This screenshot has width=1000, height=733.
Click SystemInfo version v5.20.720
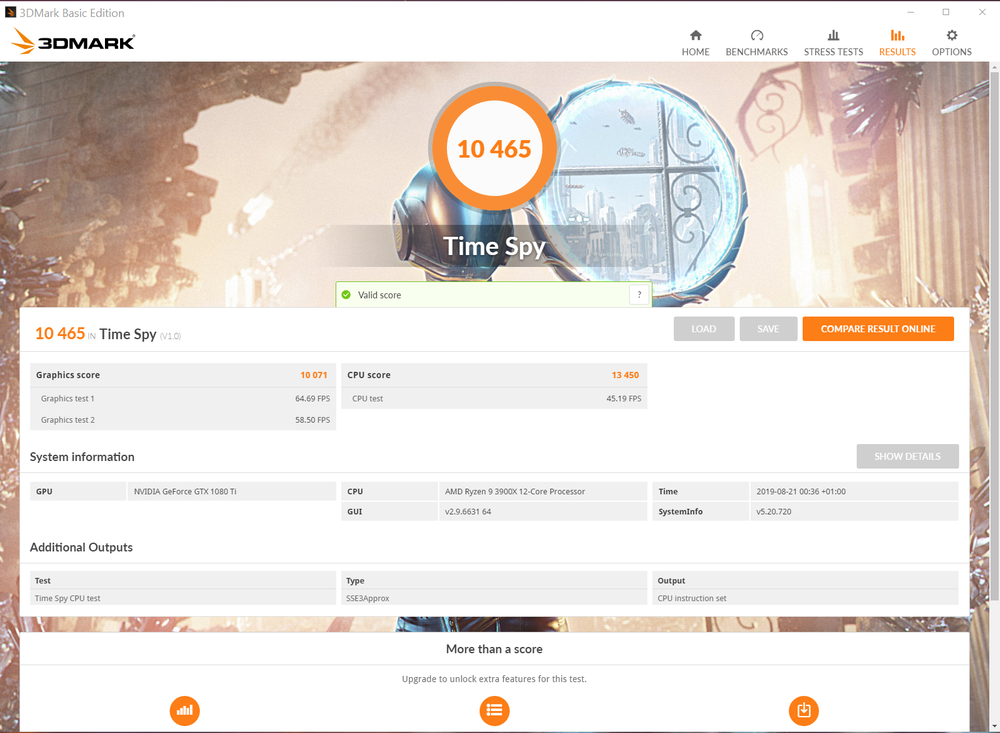pos(774,512)
